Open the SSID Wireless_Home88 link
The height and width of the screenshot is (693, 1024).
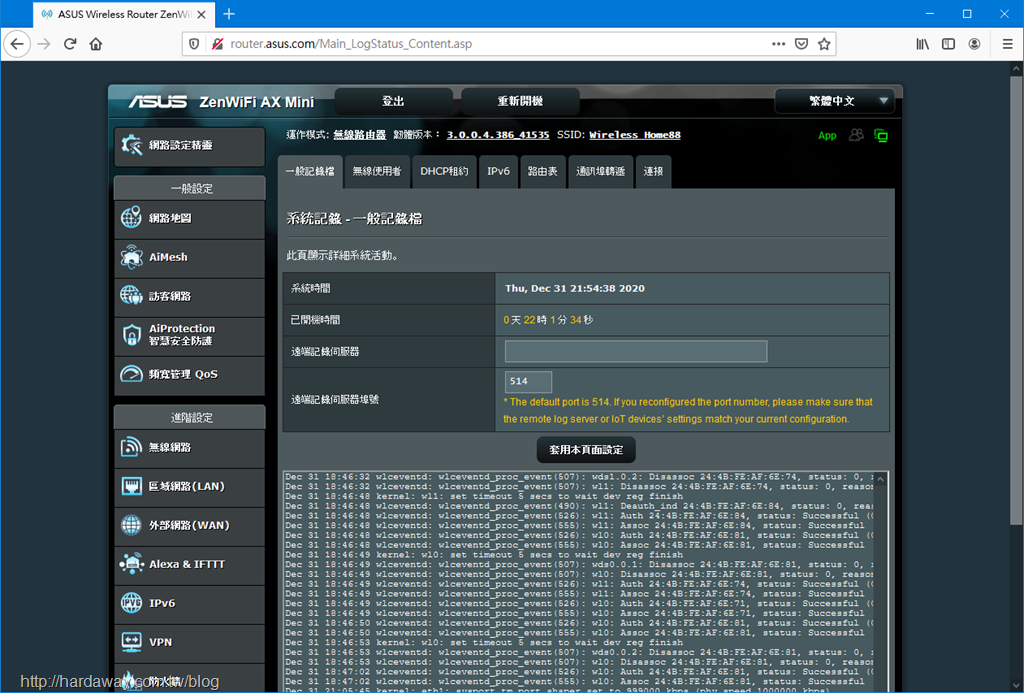tap(635, 135)
